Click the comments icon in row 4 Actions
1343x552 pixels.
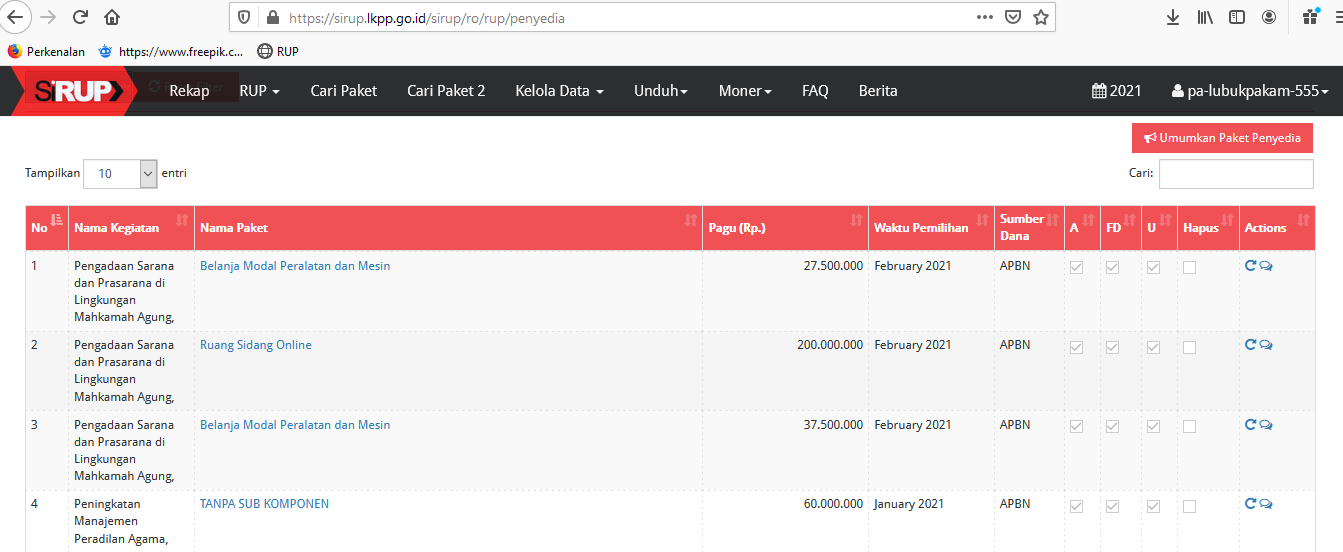click(x=1266, y=504)
